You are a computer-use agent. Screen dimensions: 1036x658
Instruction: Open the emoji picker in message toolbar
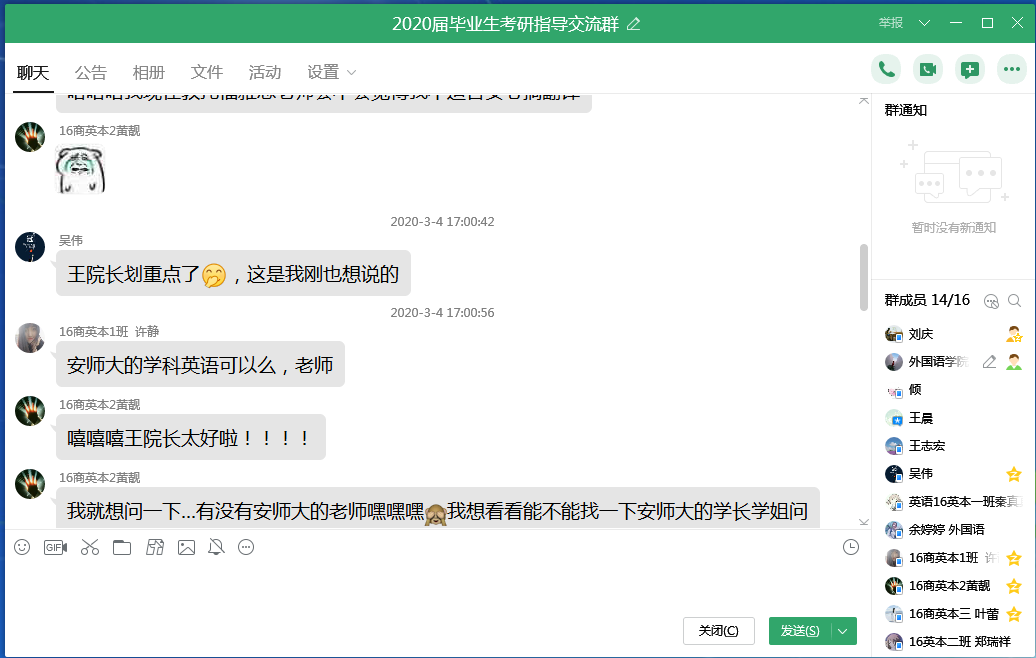tap(22, 547)
